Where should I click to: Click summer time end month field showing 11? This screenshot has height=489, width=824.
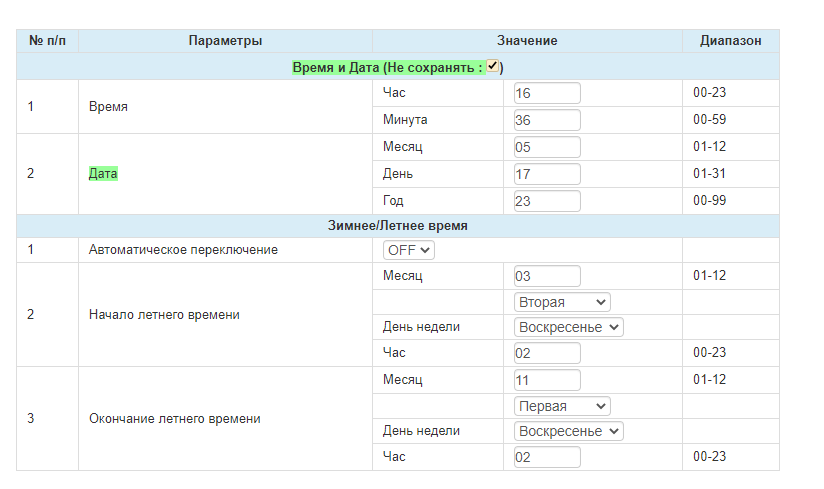546,380
